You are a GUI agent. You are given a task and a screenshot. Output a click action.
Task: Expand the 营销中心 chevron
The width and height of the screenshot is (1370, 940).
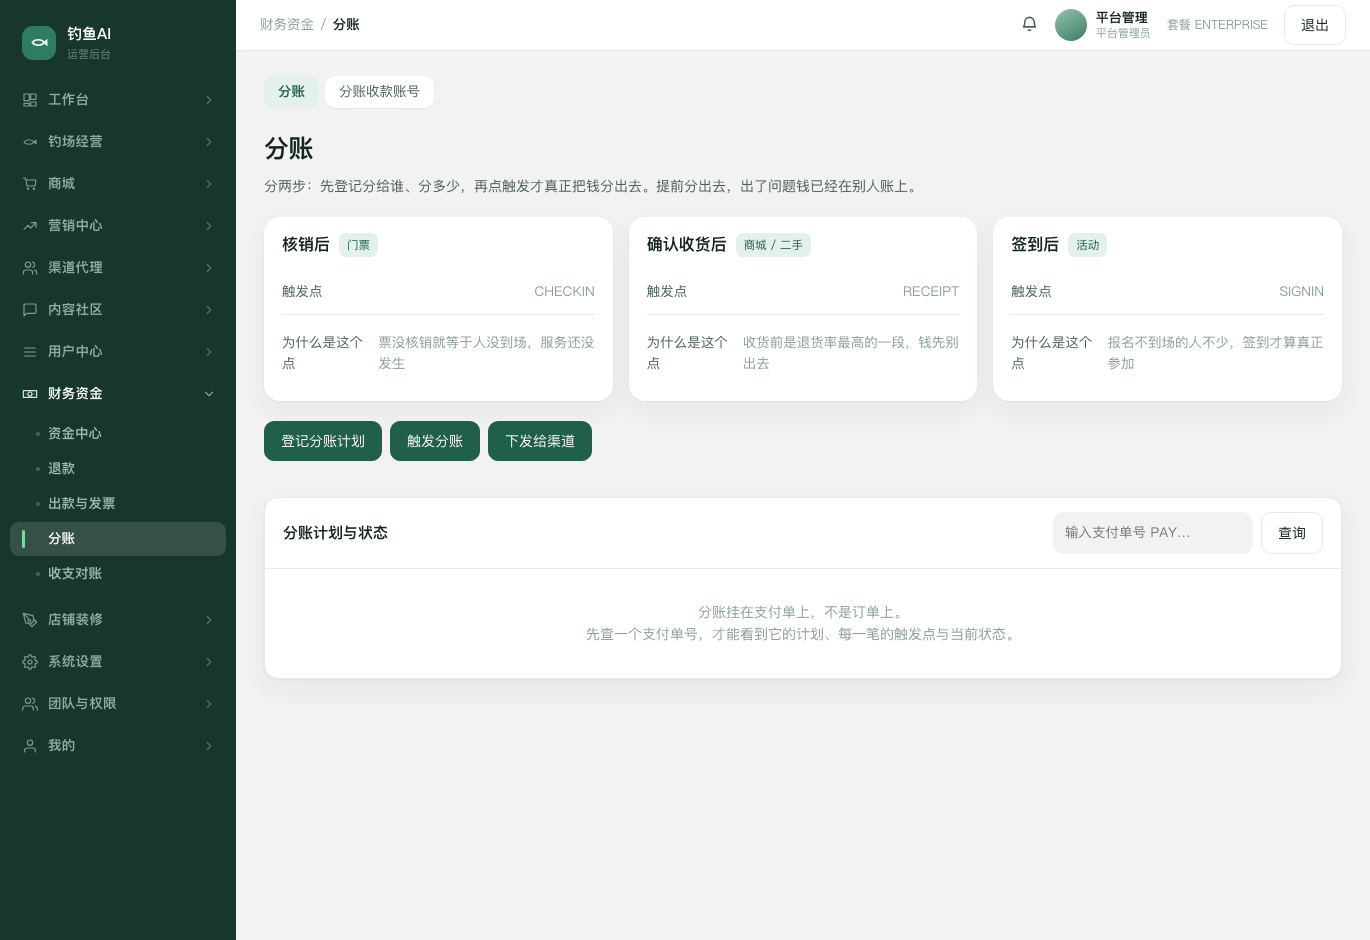coord(209,226)
